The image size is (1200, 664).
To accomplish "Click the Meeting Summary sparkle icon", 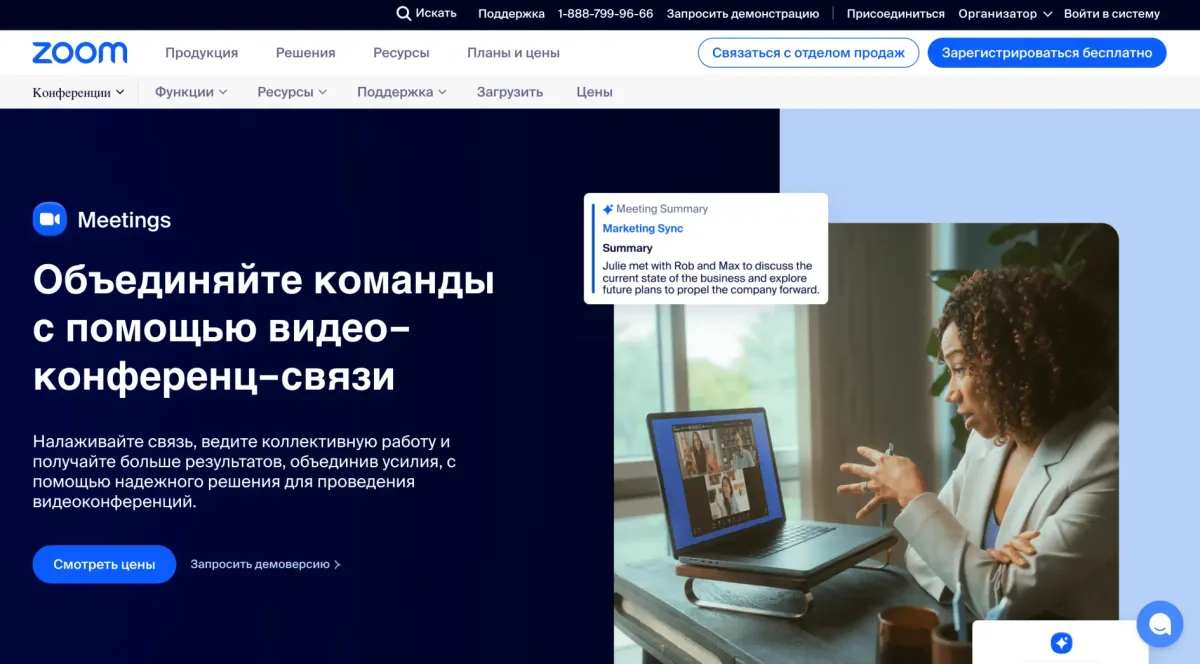I will 608,209.
